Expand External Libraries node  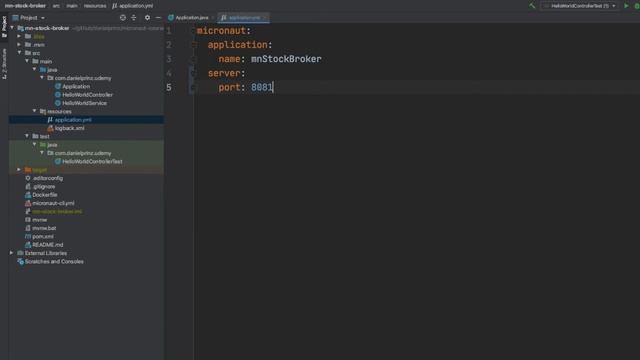(x=12, y=253)
